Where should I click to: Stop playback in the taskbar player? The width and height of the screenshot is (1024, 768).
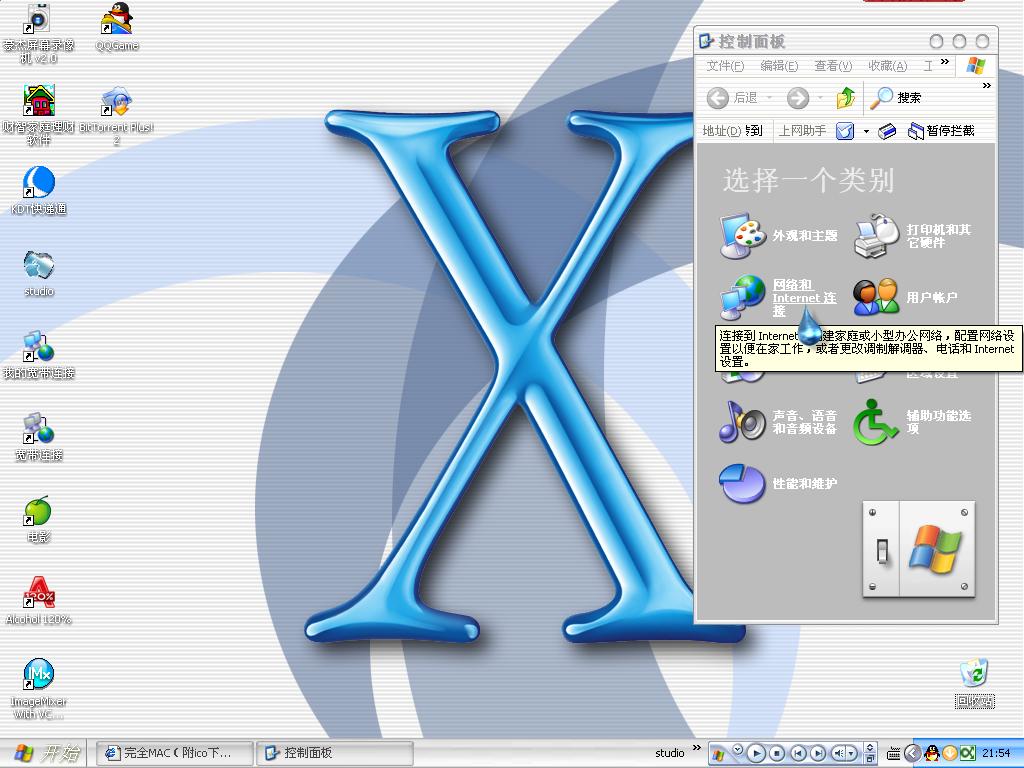coord(776,754)
